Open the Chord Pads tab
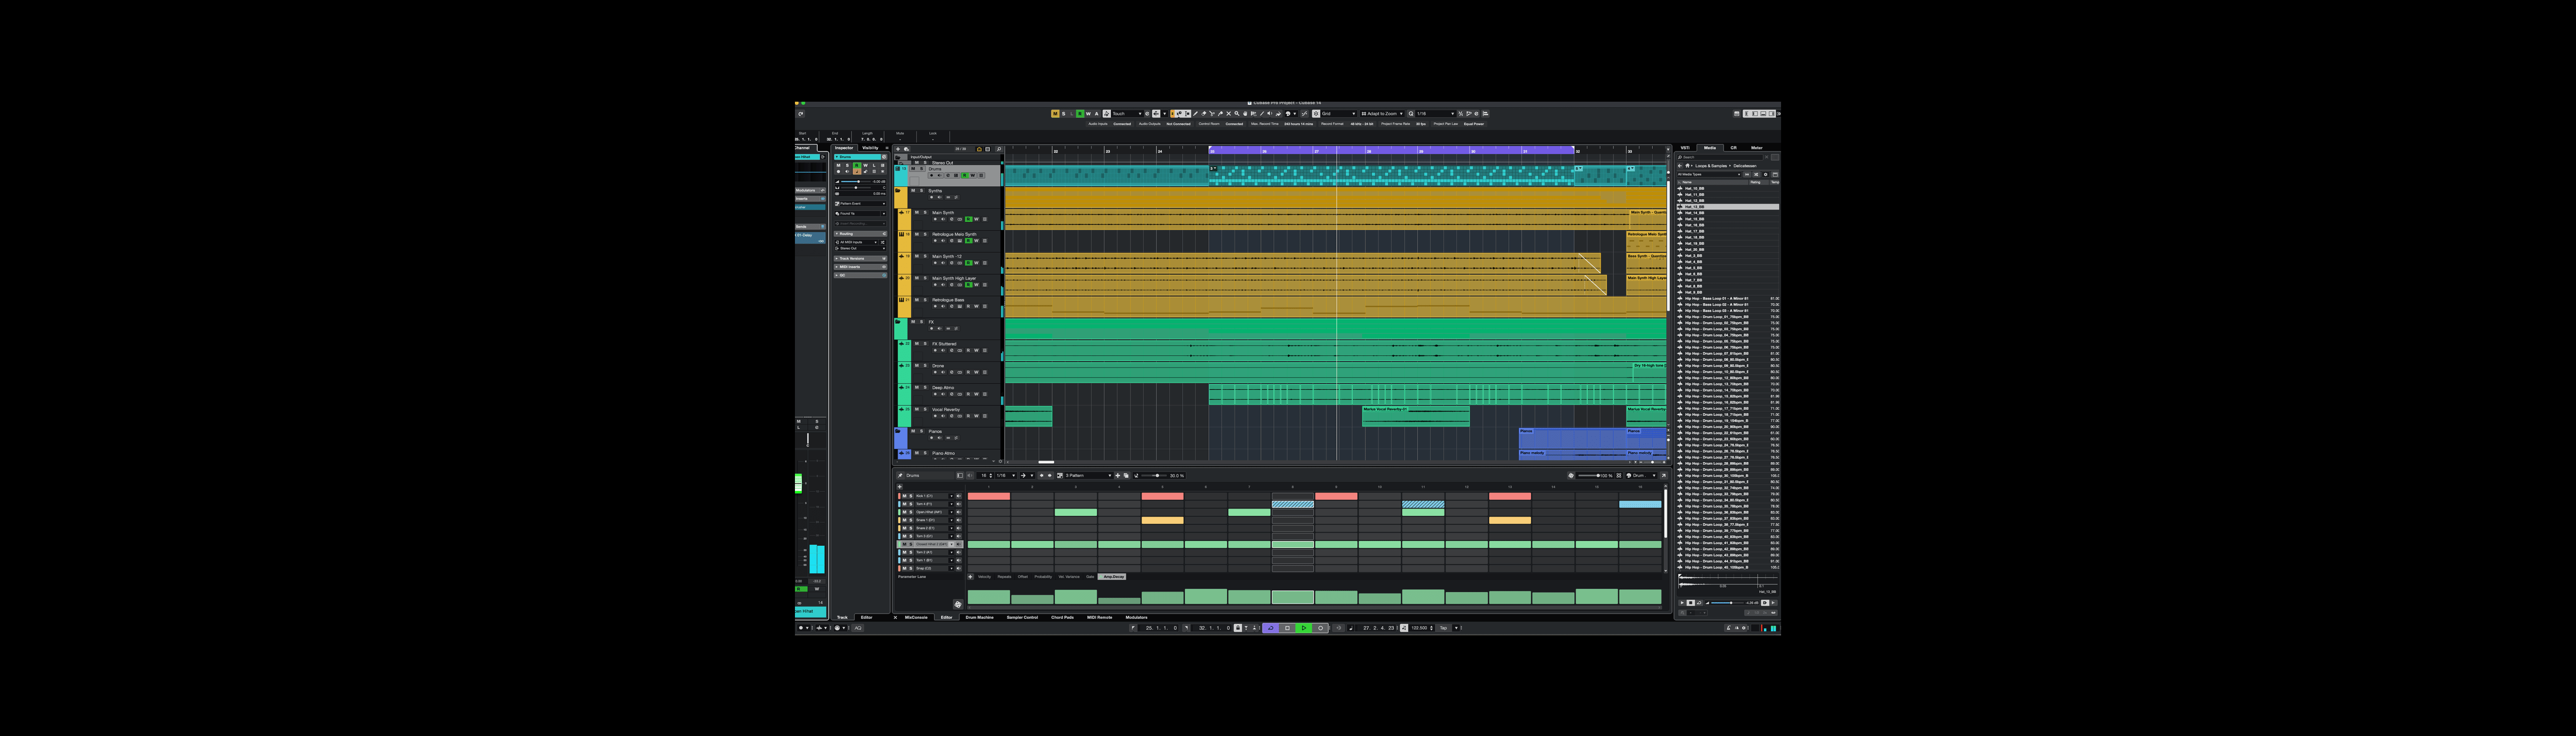Screen dimensions: 2576x736 click(1063, 617)
